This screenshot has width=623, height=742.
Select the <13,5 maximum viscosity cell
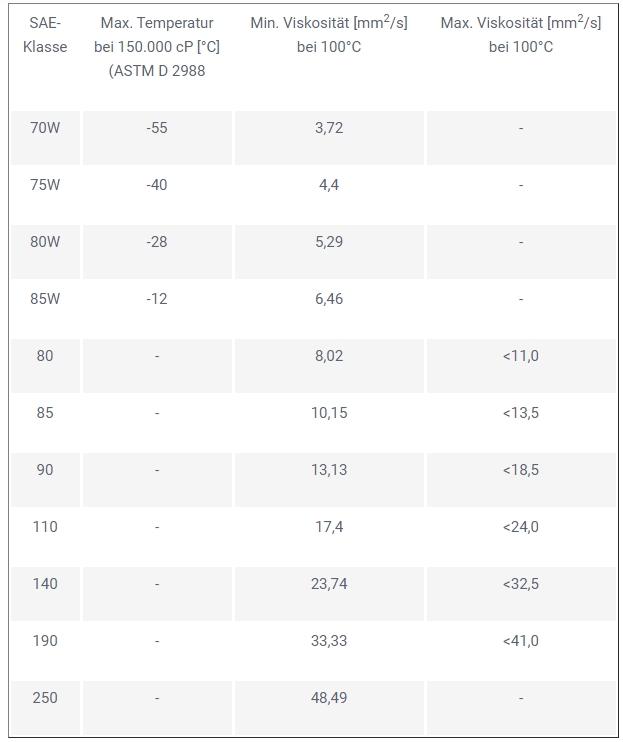point(521,413)
